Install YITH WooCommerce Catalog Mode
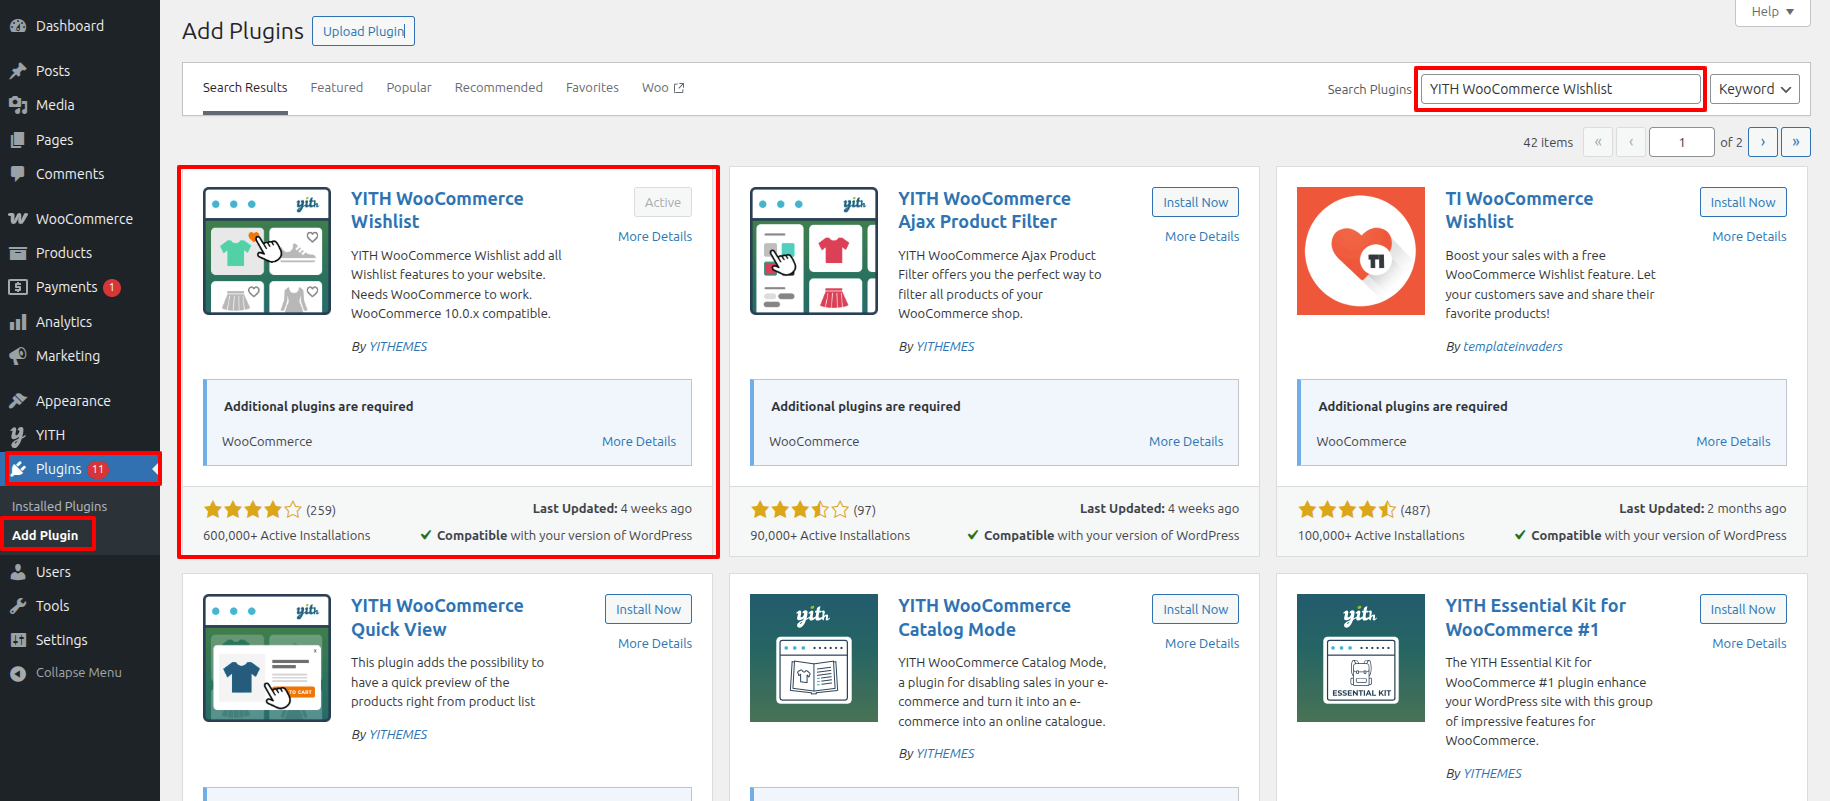1830x801 pixels. [x=1195, y=609]
